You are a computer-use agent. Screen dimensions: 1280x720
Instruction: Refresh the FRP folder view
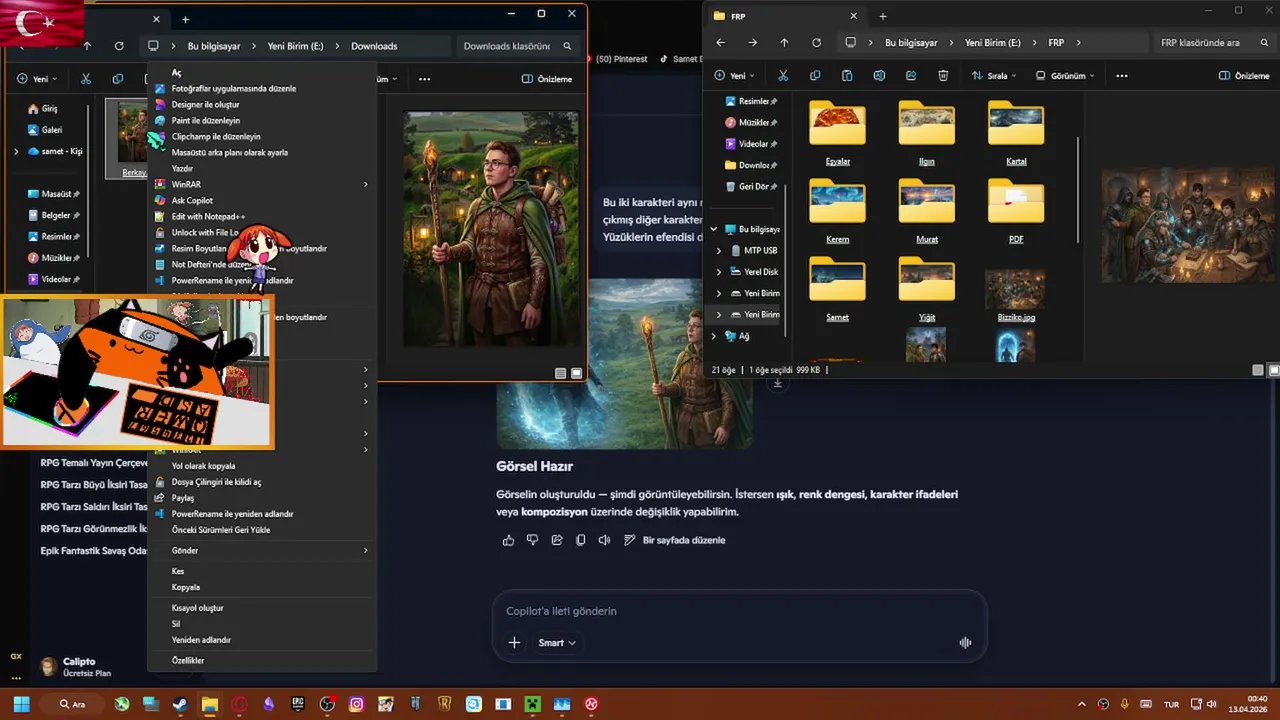coord(816,43)
